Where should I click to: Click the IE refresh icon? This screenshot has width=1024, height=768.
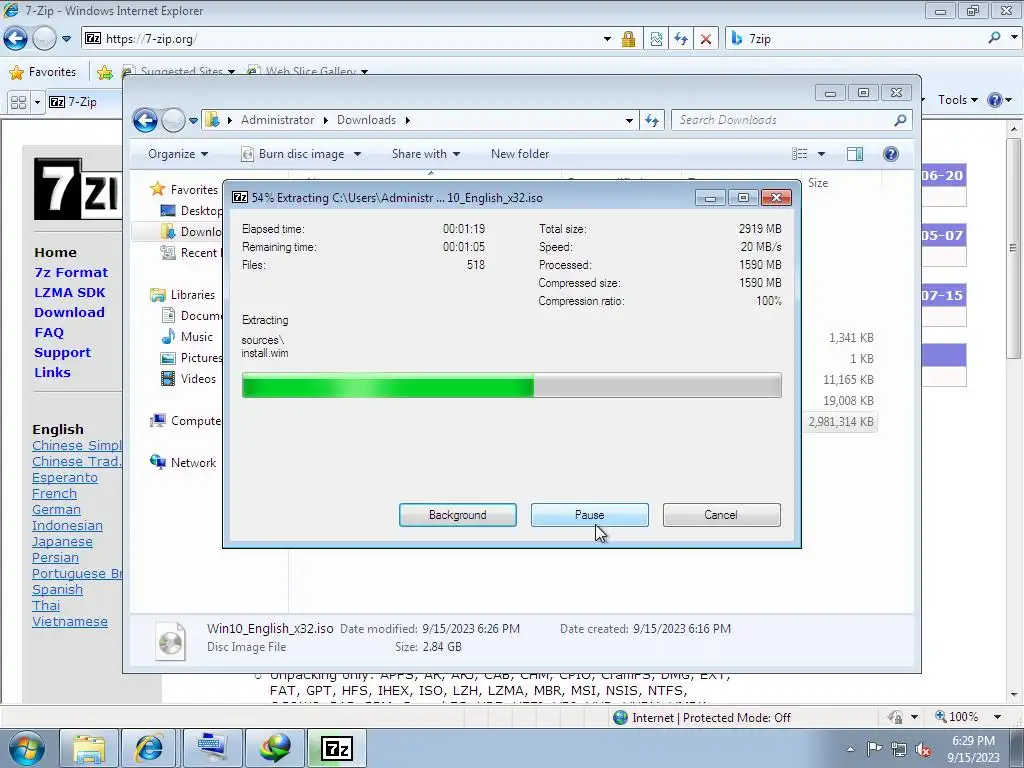point(681,39)
